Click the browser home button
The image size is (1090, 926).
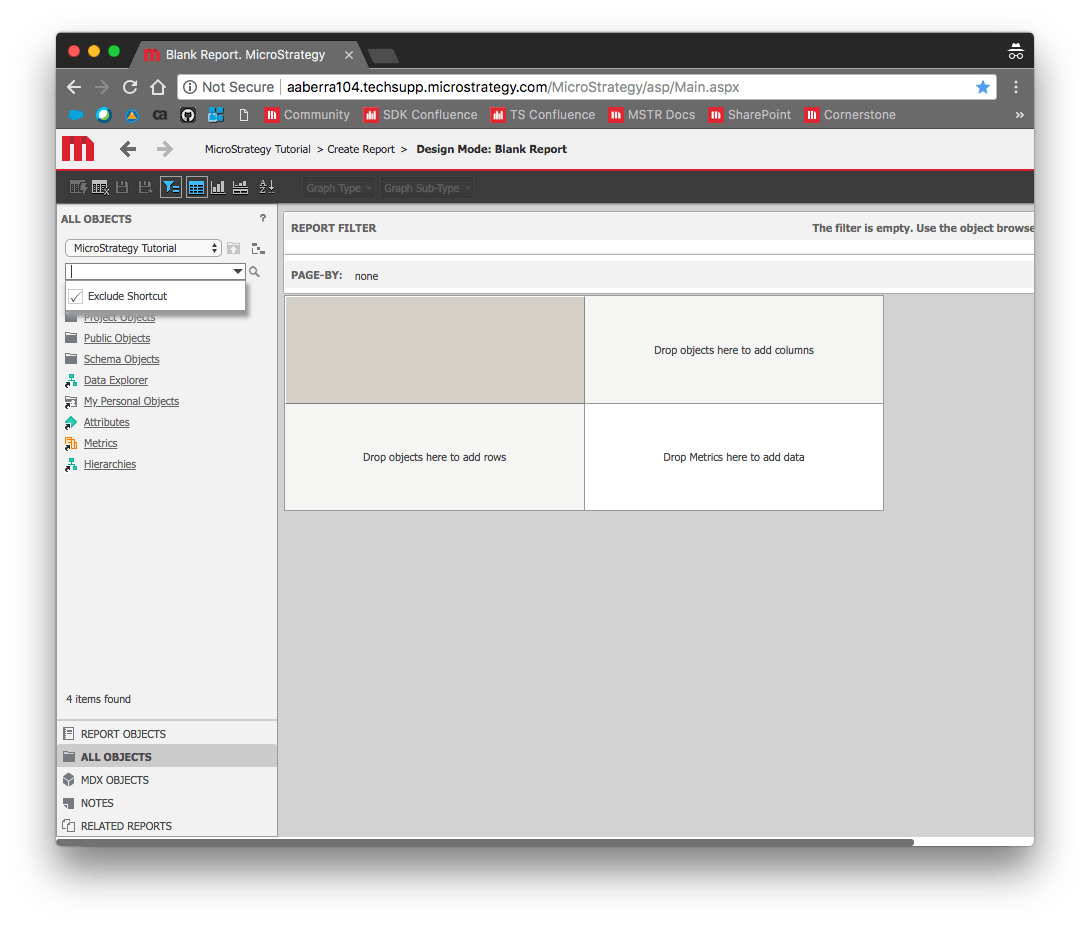(158, 87)
